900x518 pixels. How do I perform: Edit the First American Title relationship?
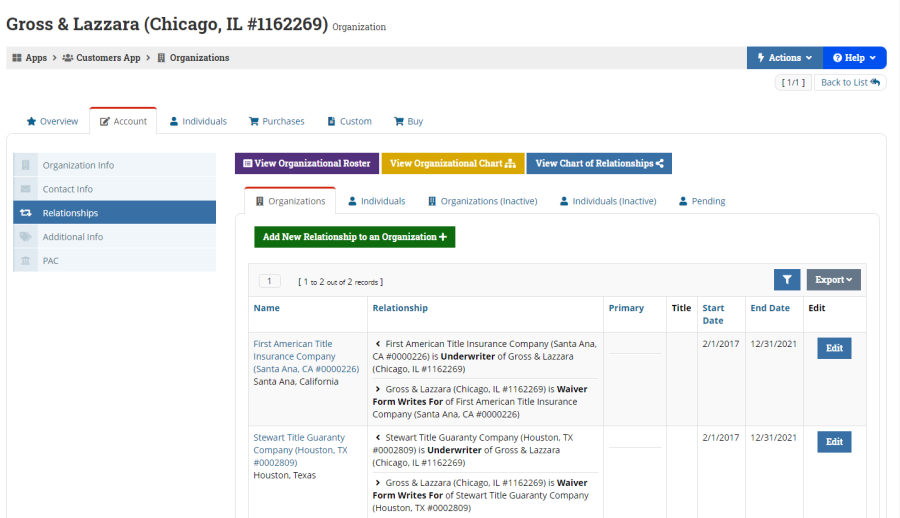point(834,348)
